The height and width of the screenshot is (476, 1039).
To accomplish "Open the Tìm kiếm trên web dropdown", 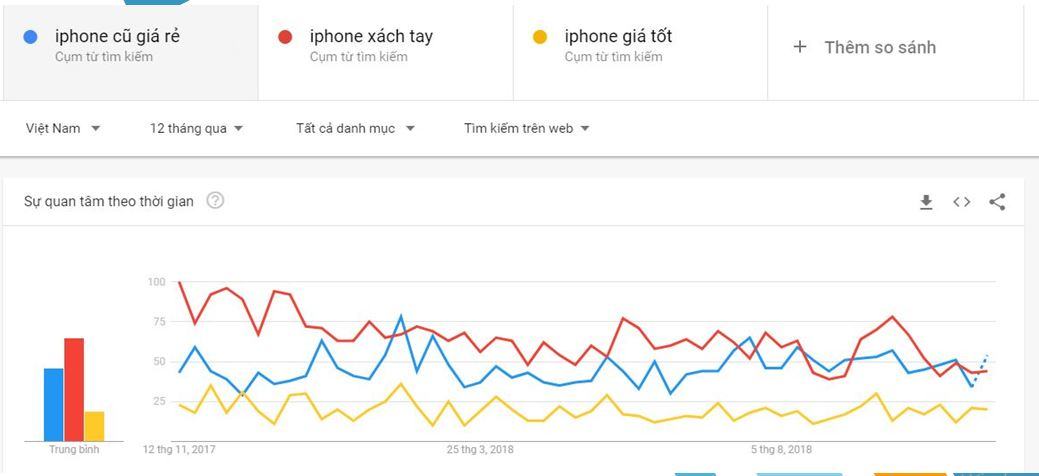I will click(x=527, y=129).
